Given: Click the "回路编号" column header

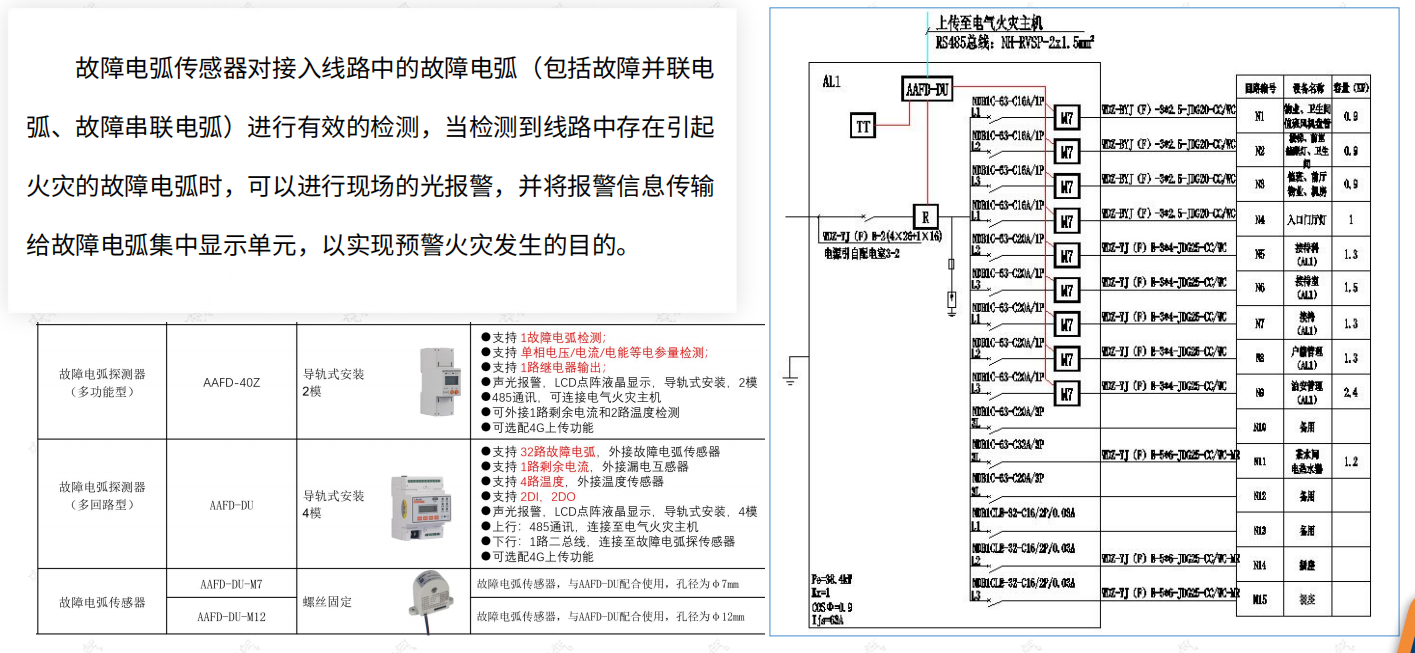Looking at the screenshot, I should (x=1259, y=88).
